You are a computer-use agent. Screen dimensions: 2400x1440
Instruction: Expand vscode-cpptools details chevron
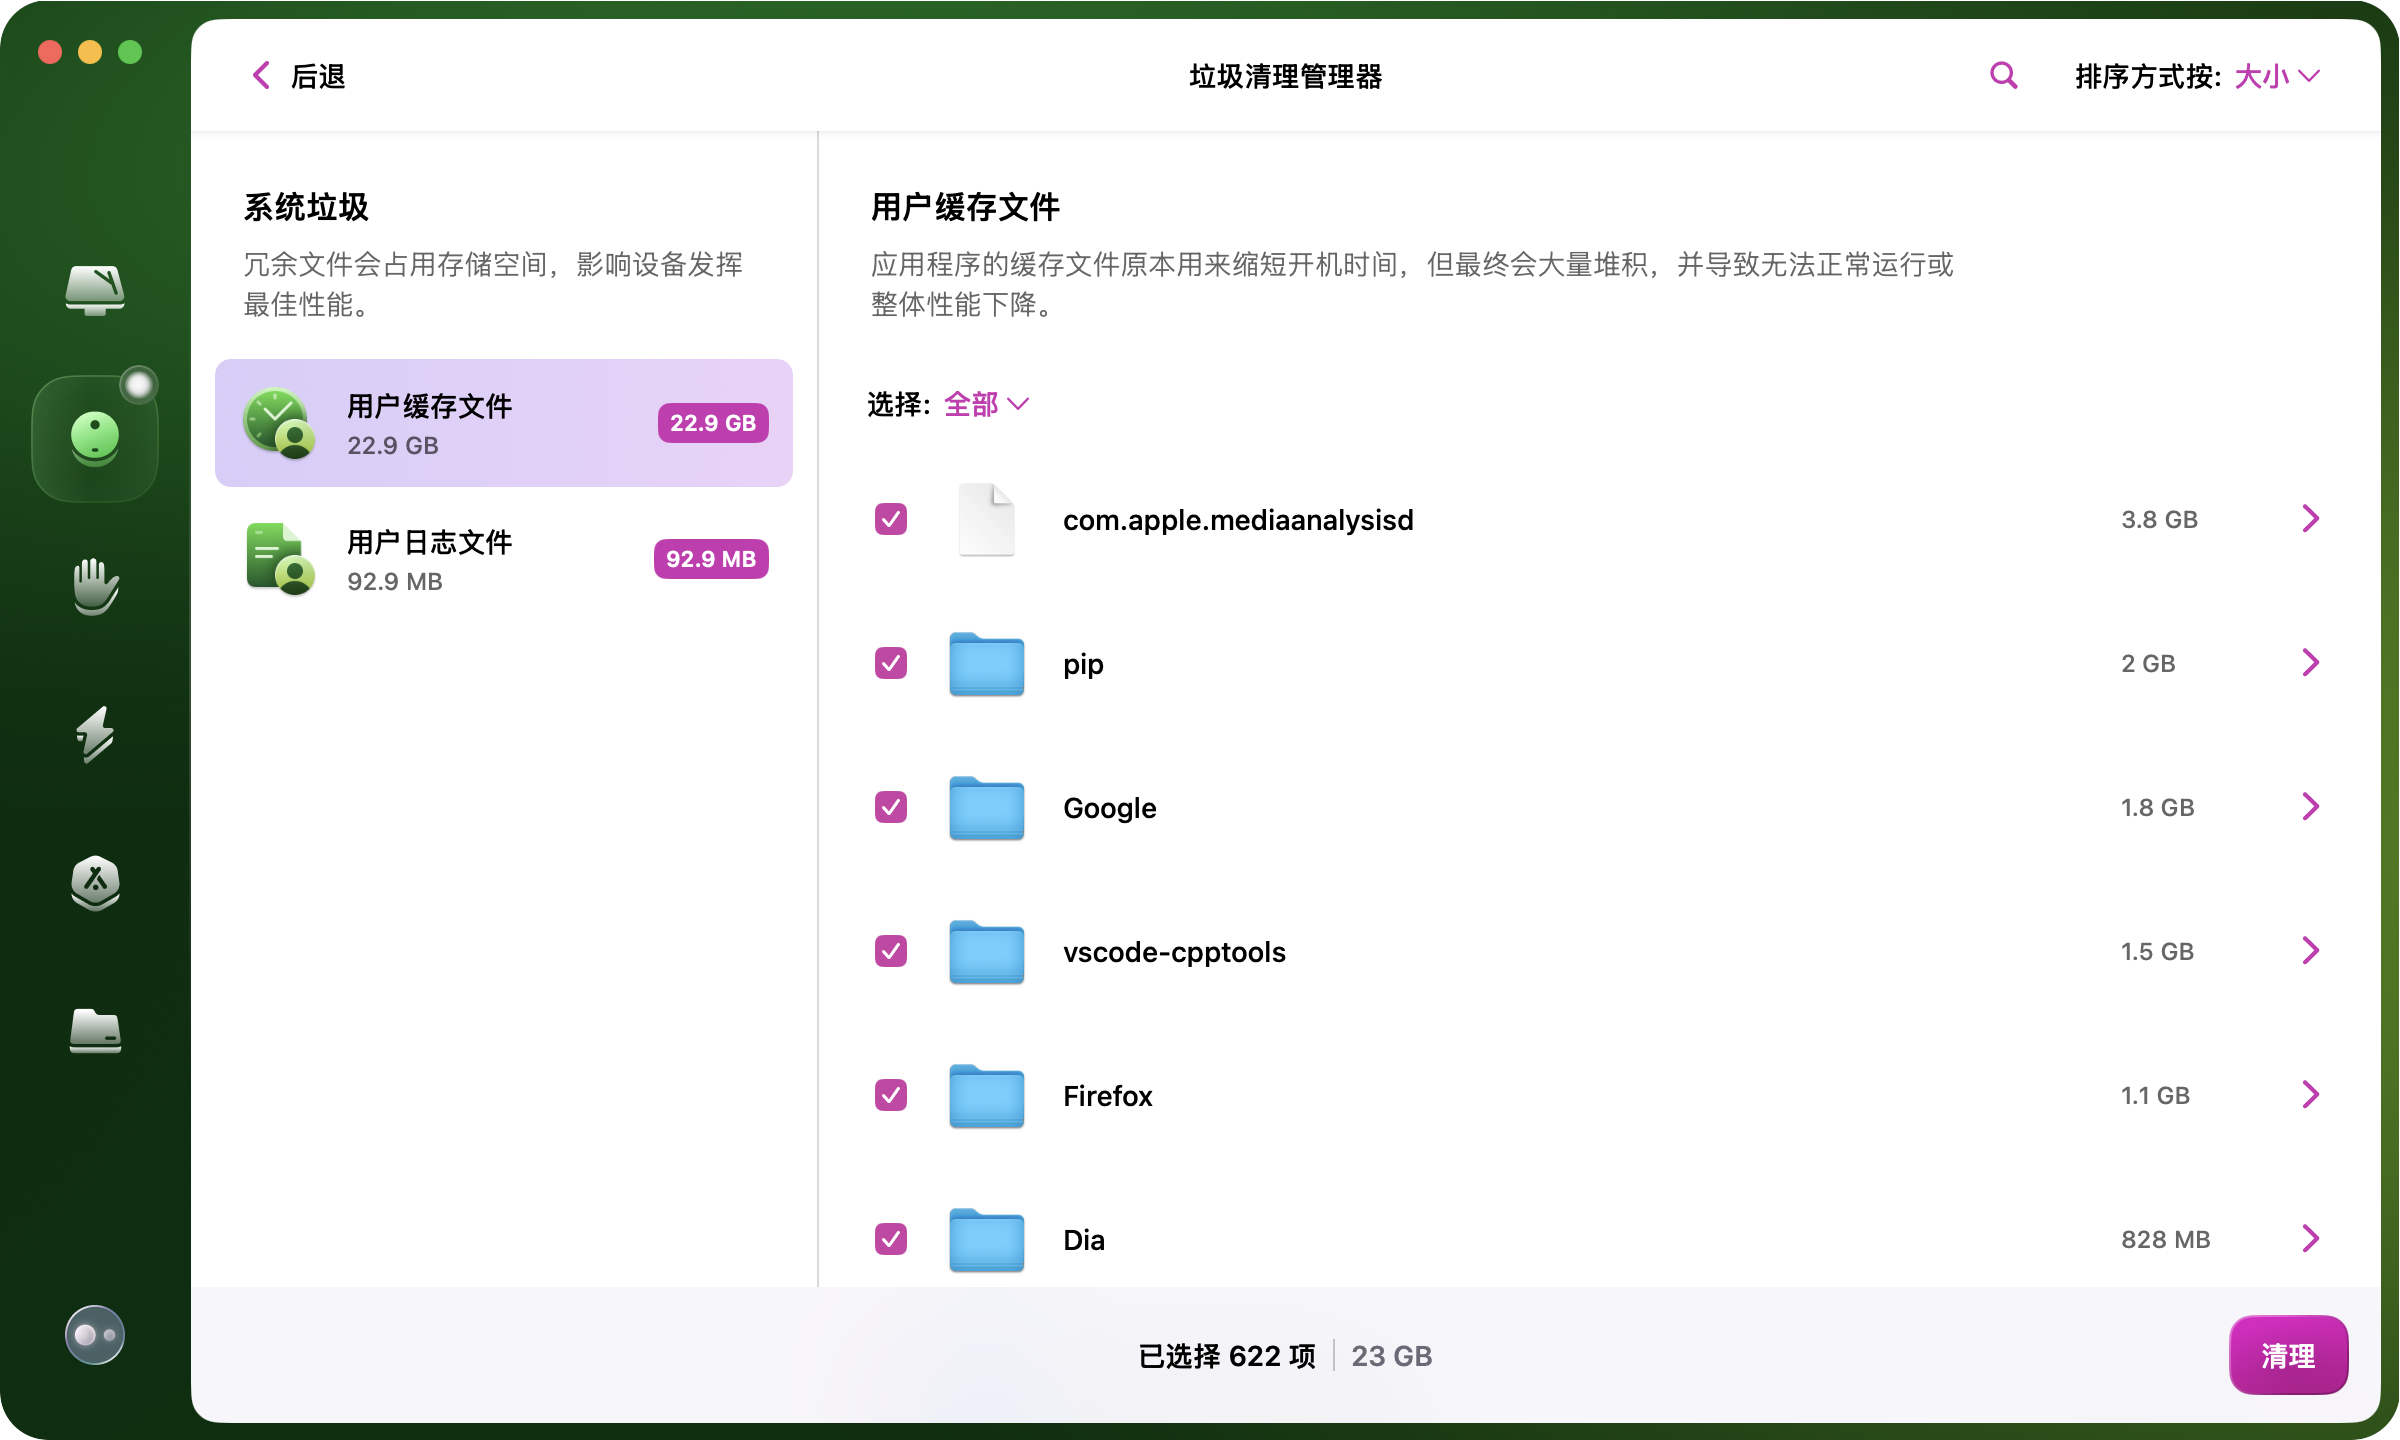tap(2310, 951)
